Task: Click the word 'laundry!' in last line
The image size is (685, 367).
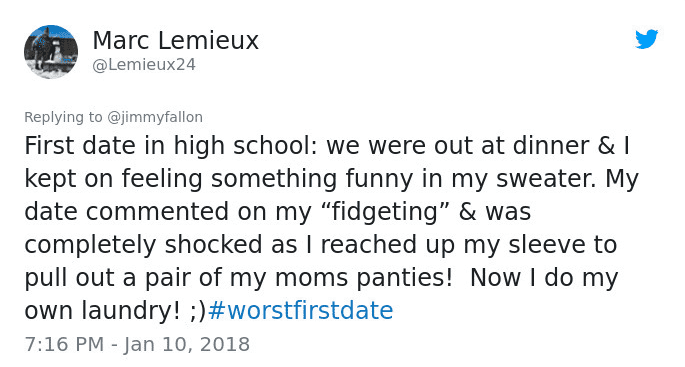Action: (130, 311)
